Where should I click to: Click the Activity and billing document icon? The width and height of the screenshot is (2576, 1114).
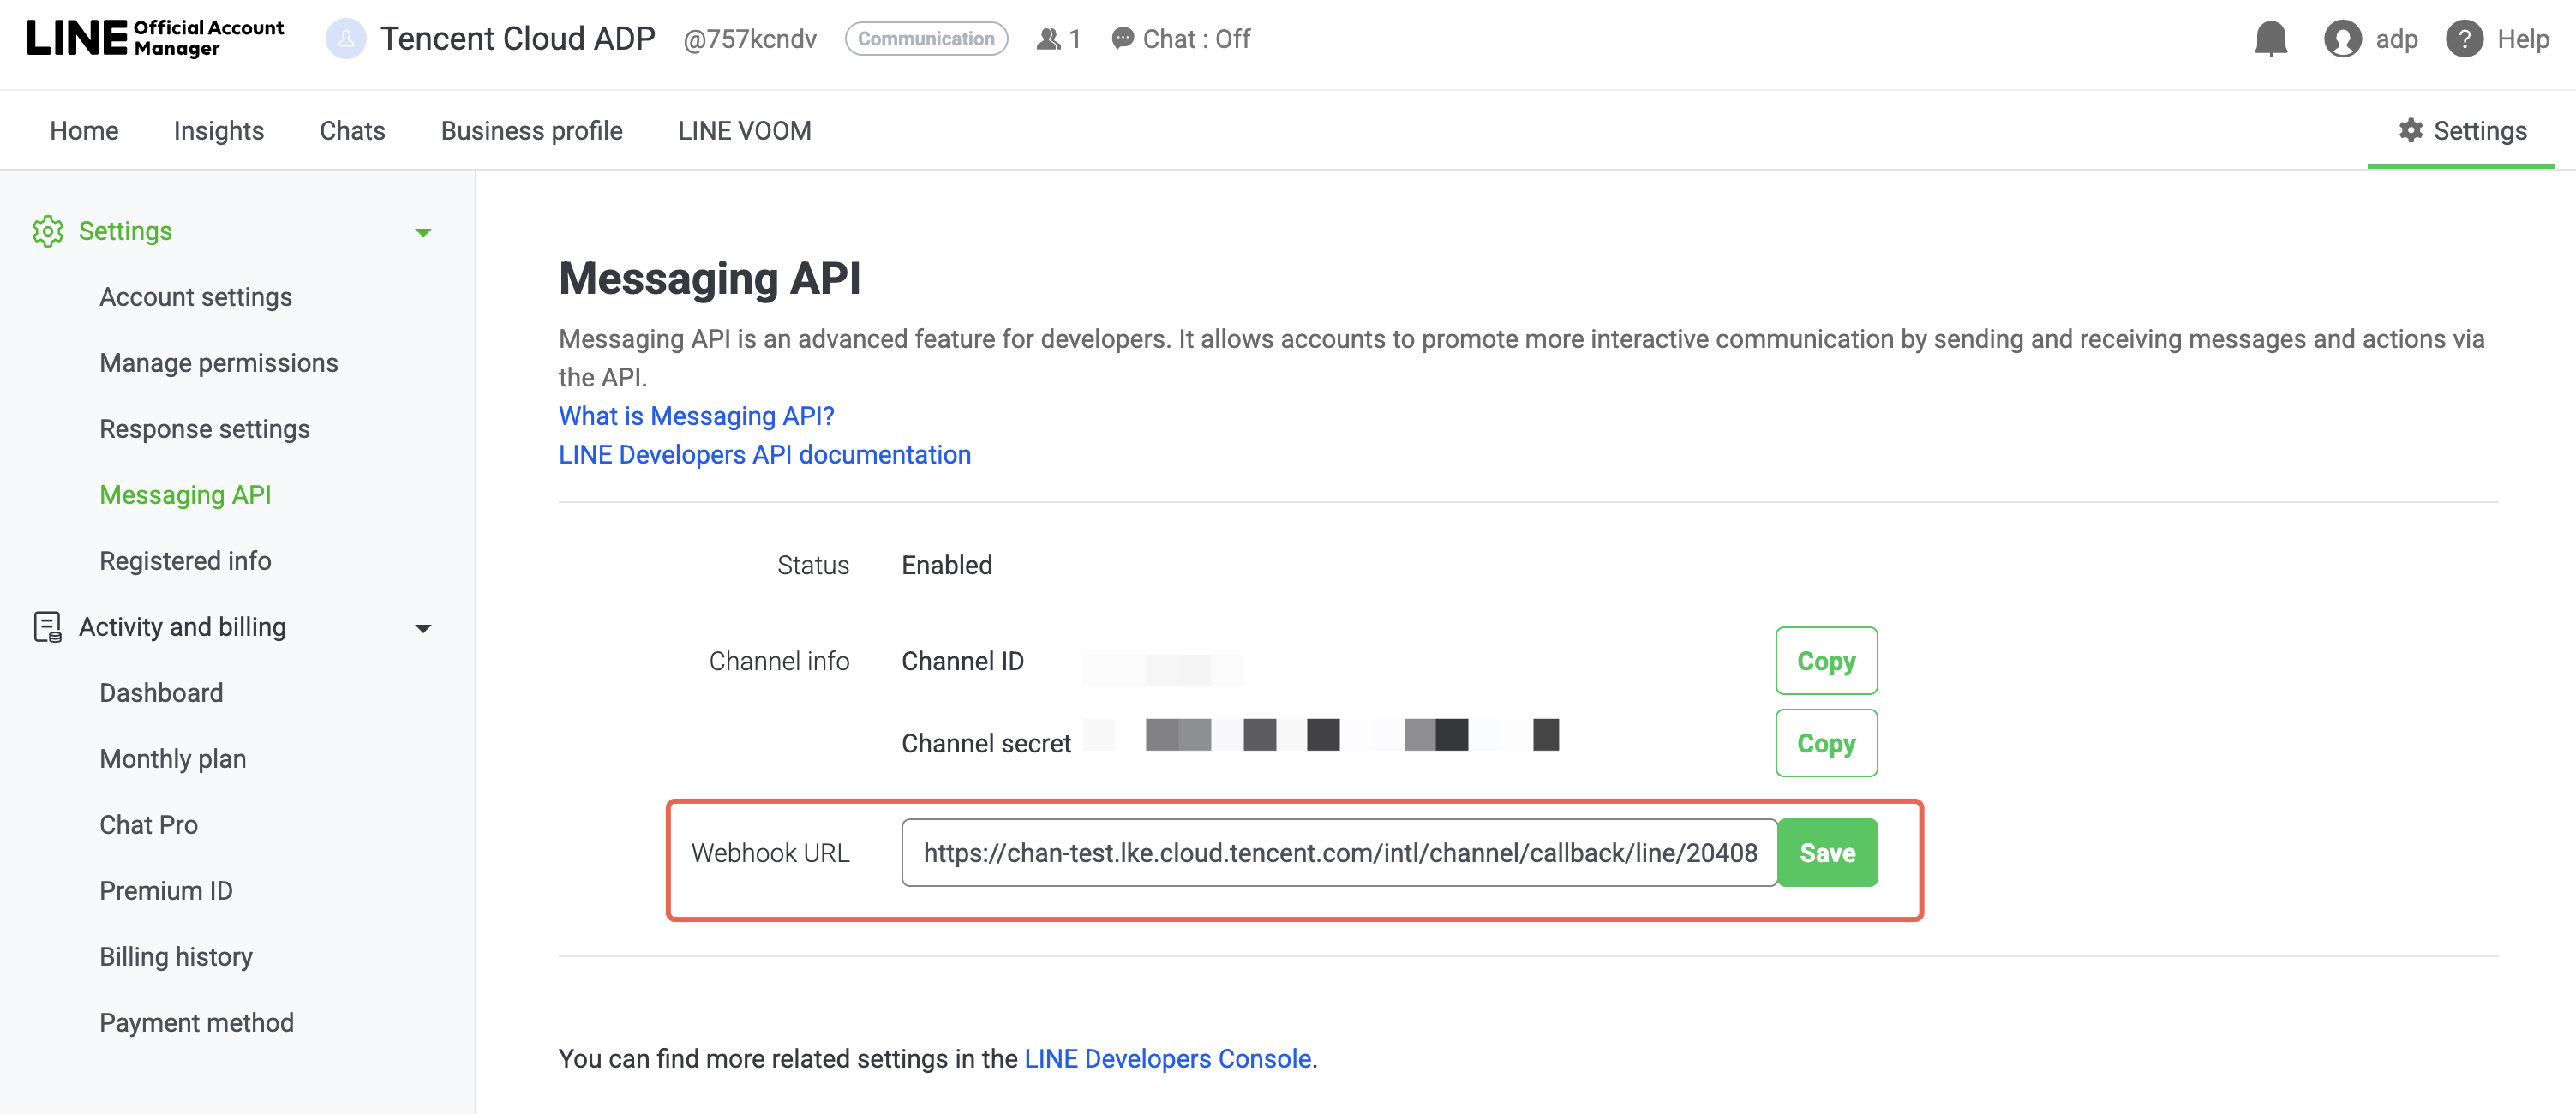tap(47, 627)
